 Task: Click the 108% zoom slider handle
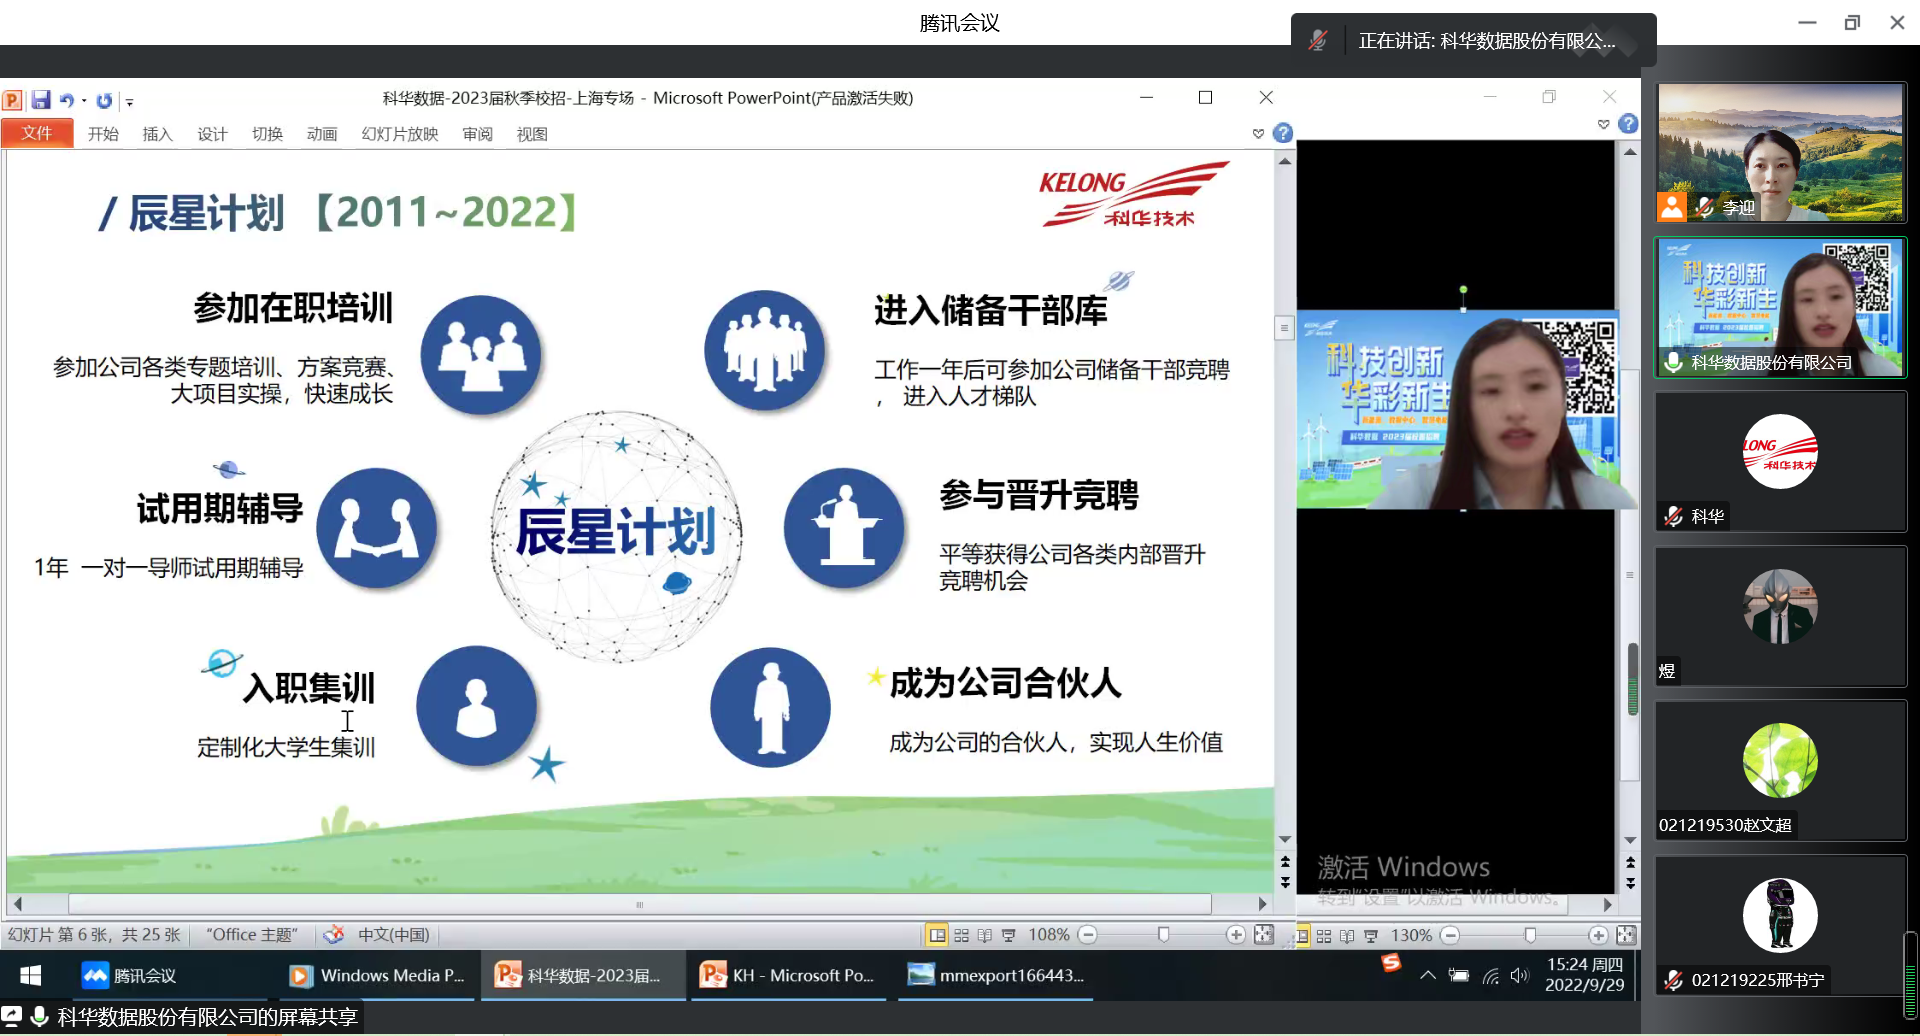(1163, 935)
